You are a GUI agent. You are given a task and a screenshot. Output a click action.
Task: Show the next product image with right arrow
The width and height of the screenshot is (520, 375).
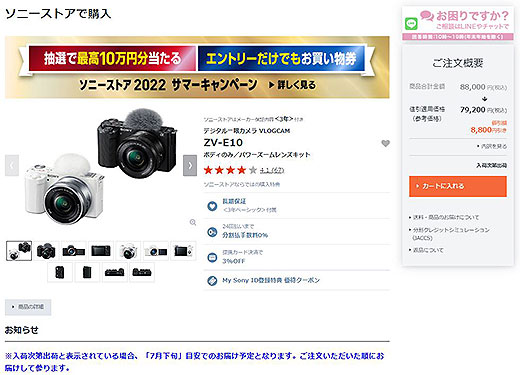(x=190, y=165)
